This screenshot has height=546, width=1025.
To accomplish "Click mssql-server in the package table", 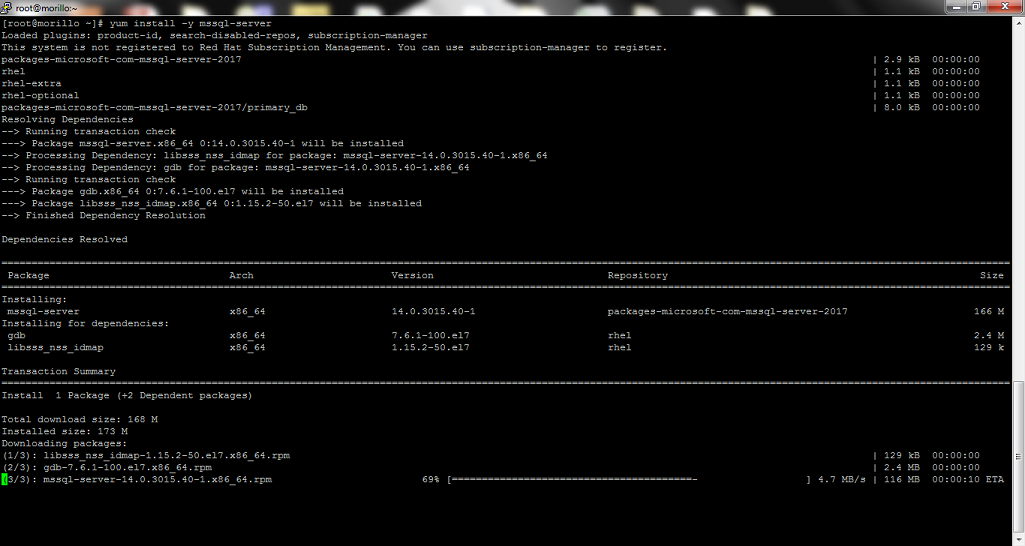I will click(x=43, y=311).
